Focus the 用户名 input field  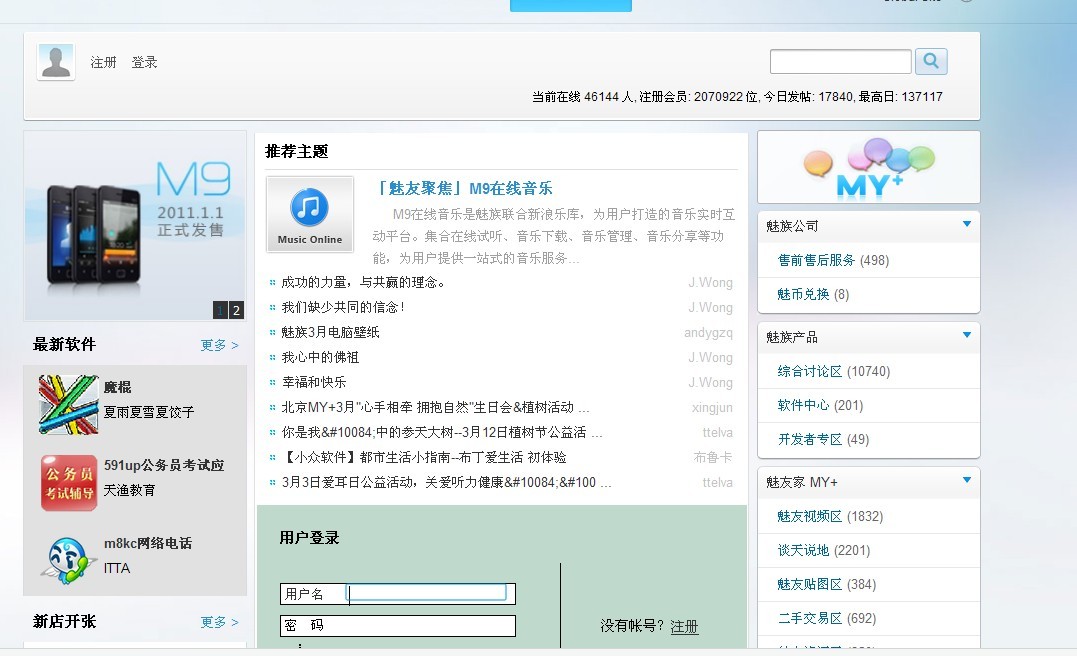point(398,594)
